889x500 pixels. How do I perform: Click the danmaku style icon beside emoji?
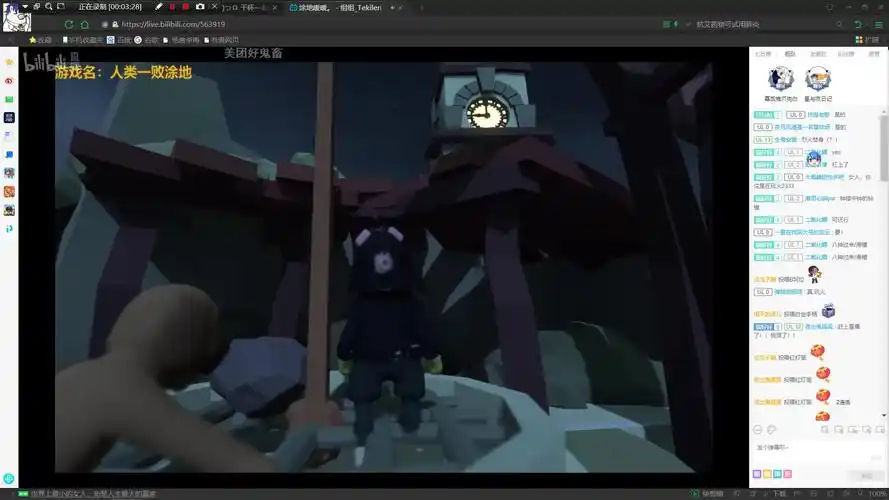point(770,429)
